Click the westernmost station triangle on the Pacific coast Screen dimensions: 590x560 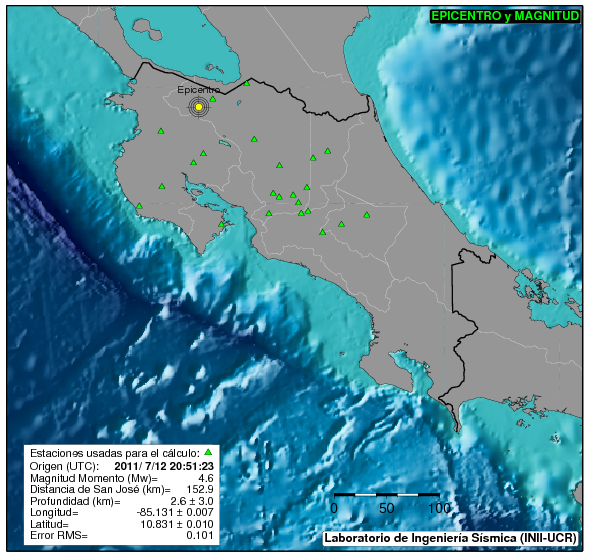pos(139,206)
